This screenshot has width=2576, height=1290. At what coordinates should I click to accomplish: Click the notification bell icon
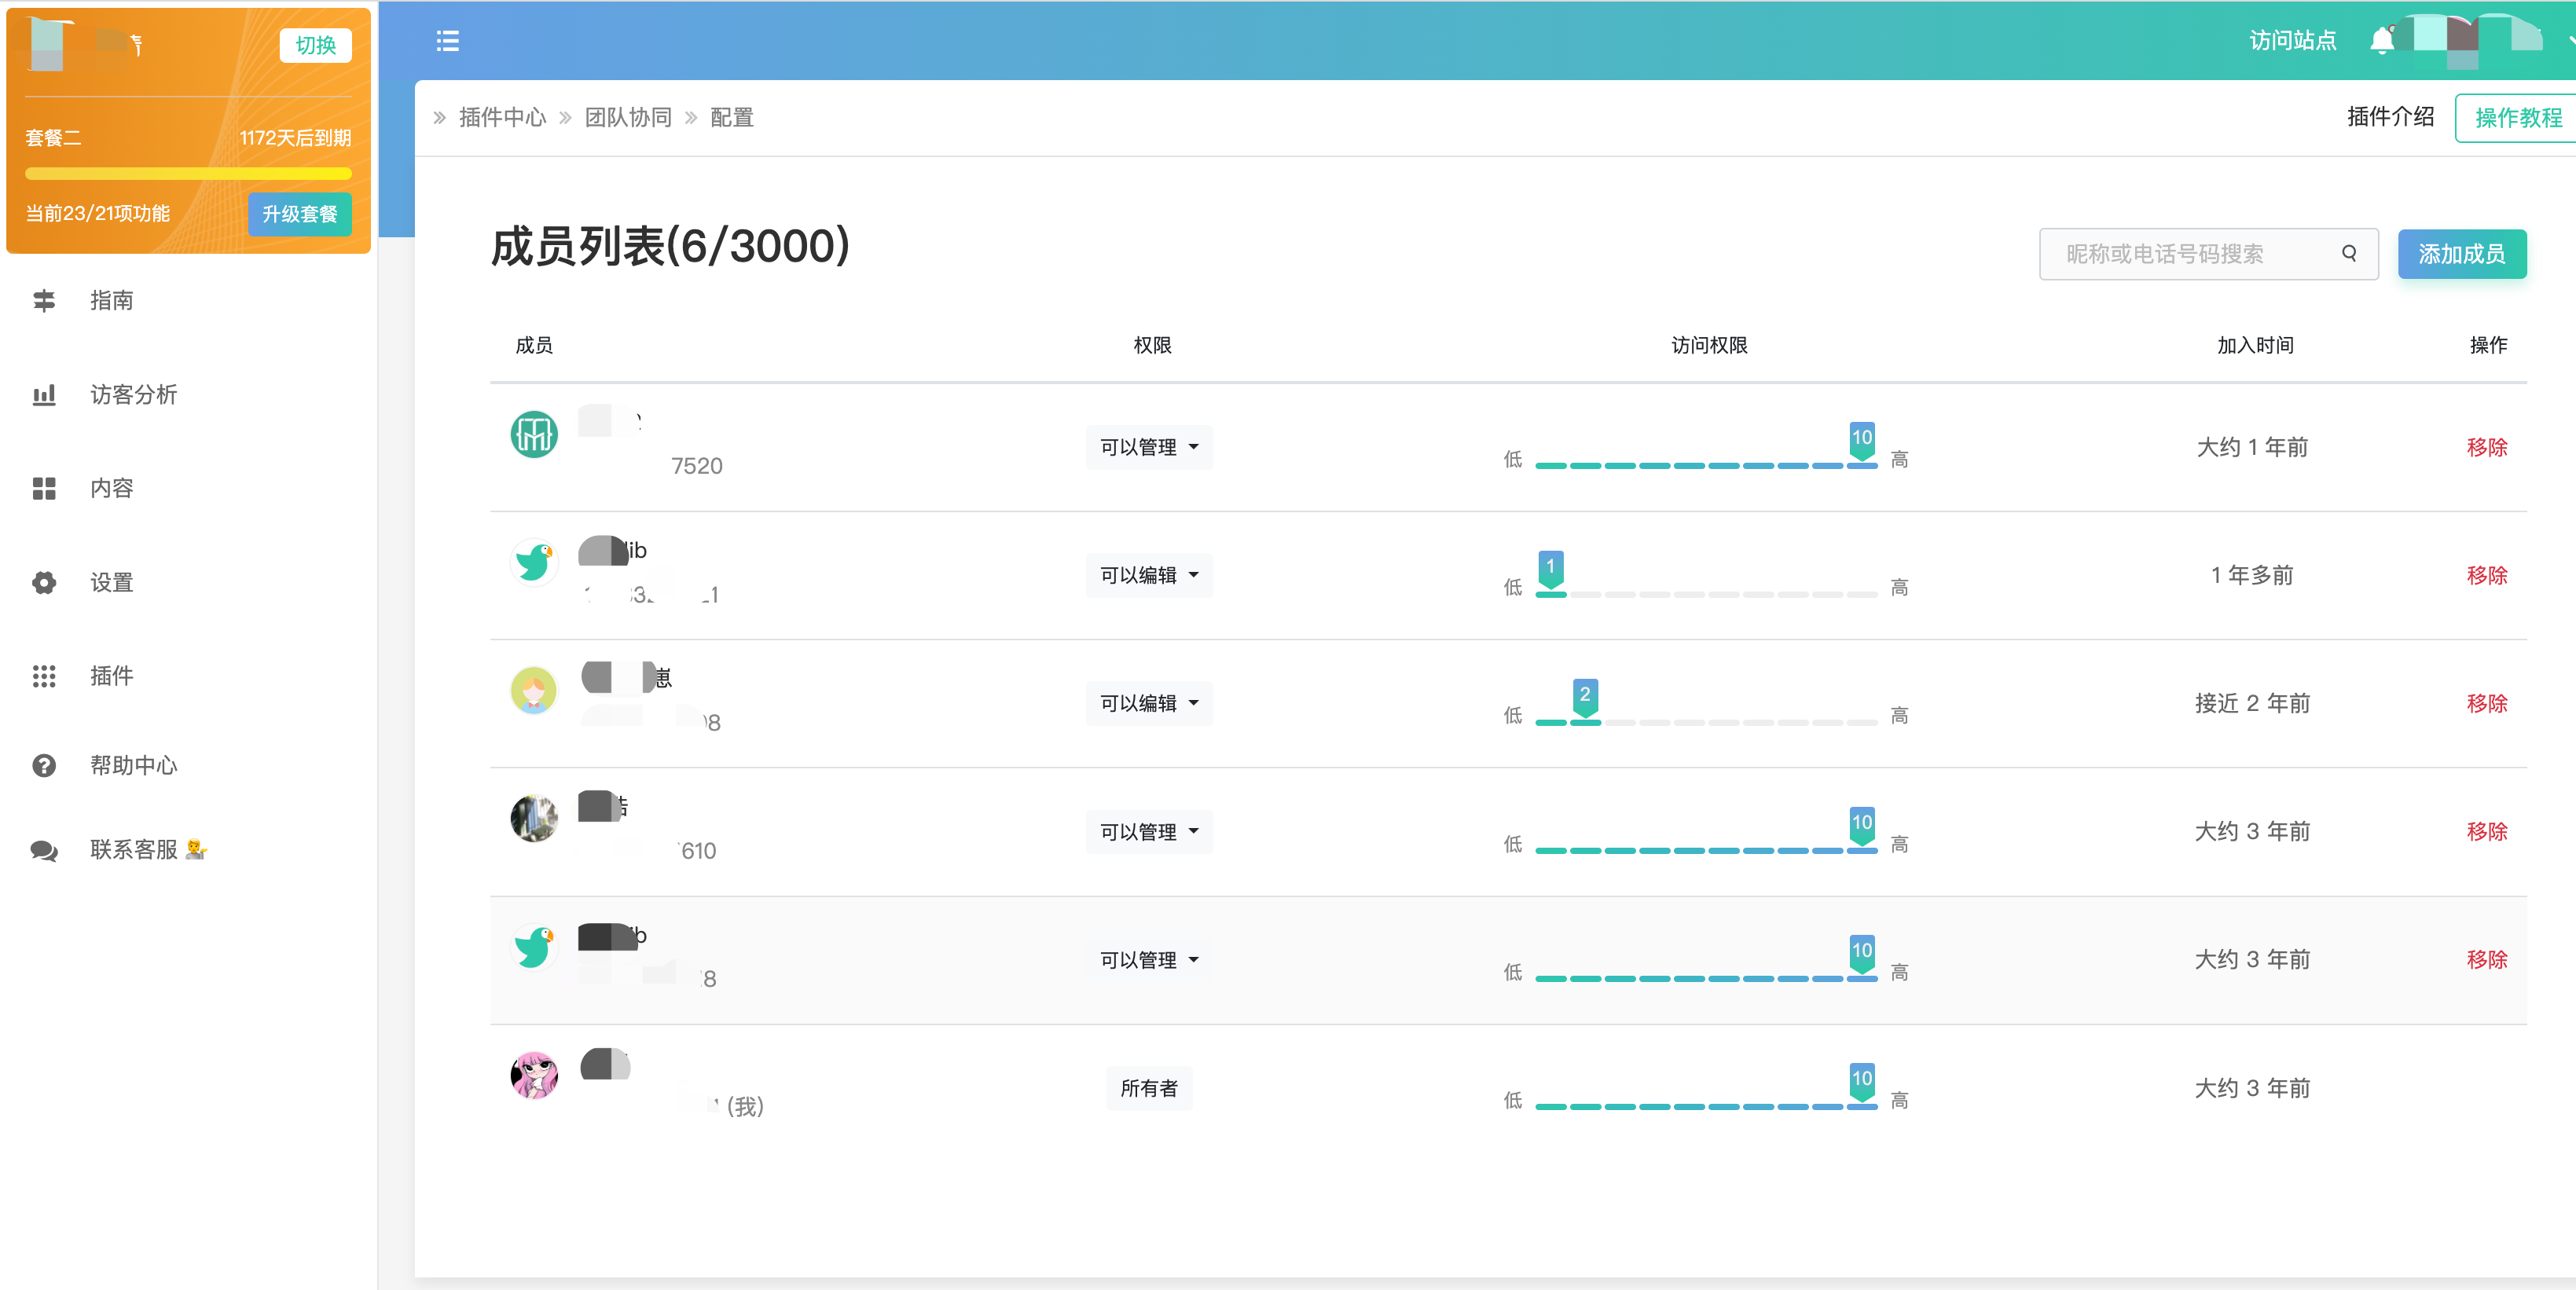pyautogui.click(x=2381, y=41)
